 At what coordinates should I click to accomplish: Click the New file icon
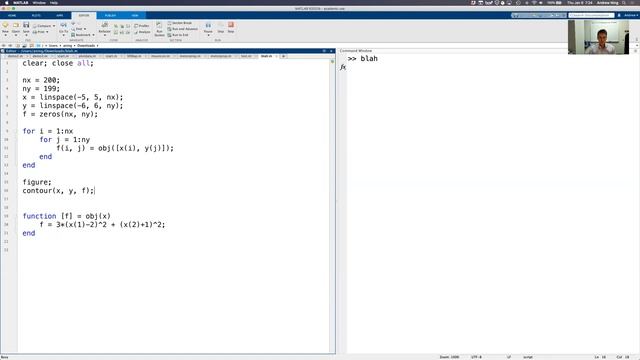tap(5, 25)
